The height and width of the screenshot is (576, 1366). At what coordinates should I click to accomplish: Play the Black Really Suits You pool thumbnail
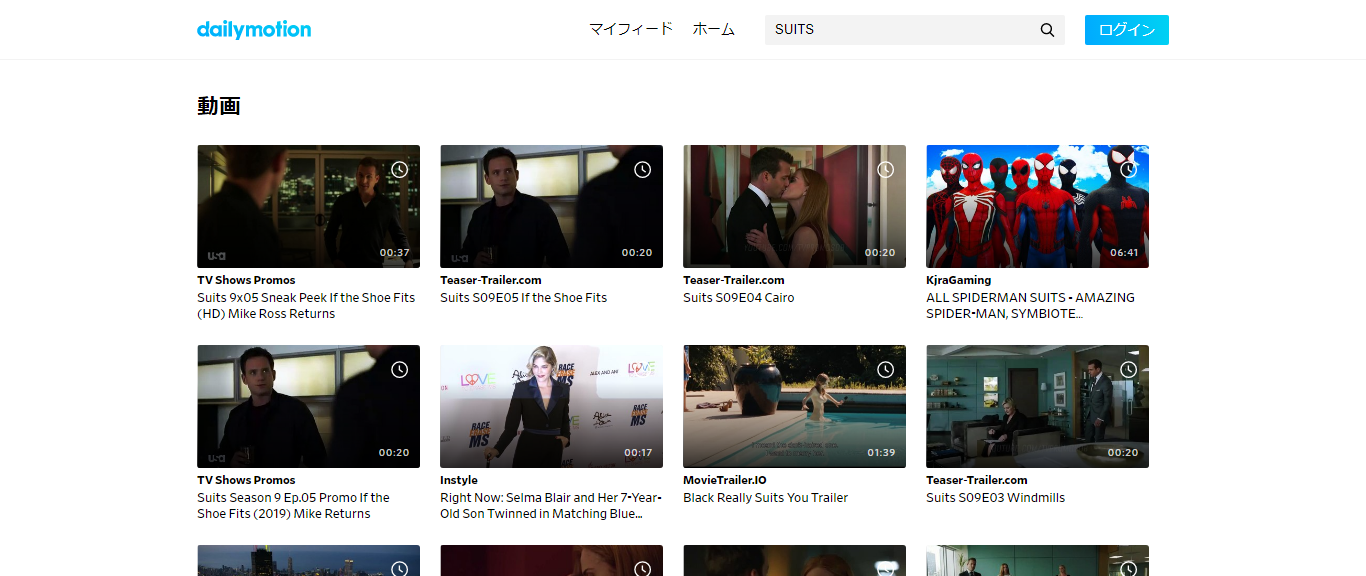pyautogui.click(x=794, y=406)
